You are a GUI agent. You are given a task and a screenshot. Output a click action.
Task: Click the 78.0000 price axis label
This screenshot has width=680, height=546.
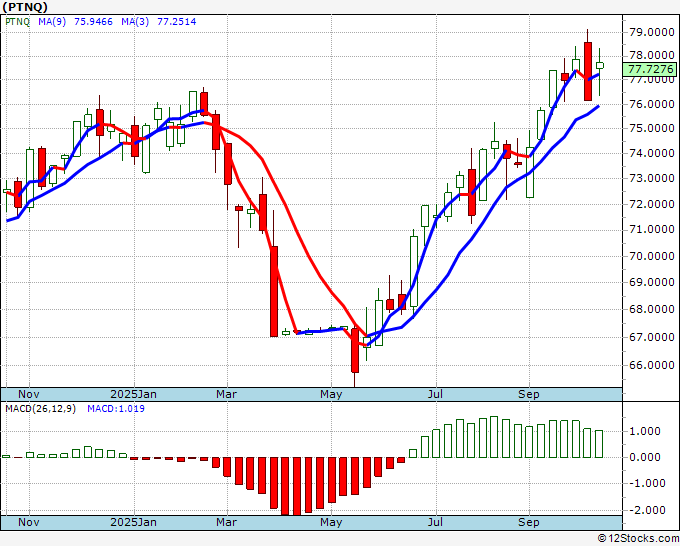point(651,56)
